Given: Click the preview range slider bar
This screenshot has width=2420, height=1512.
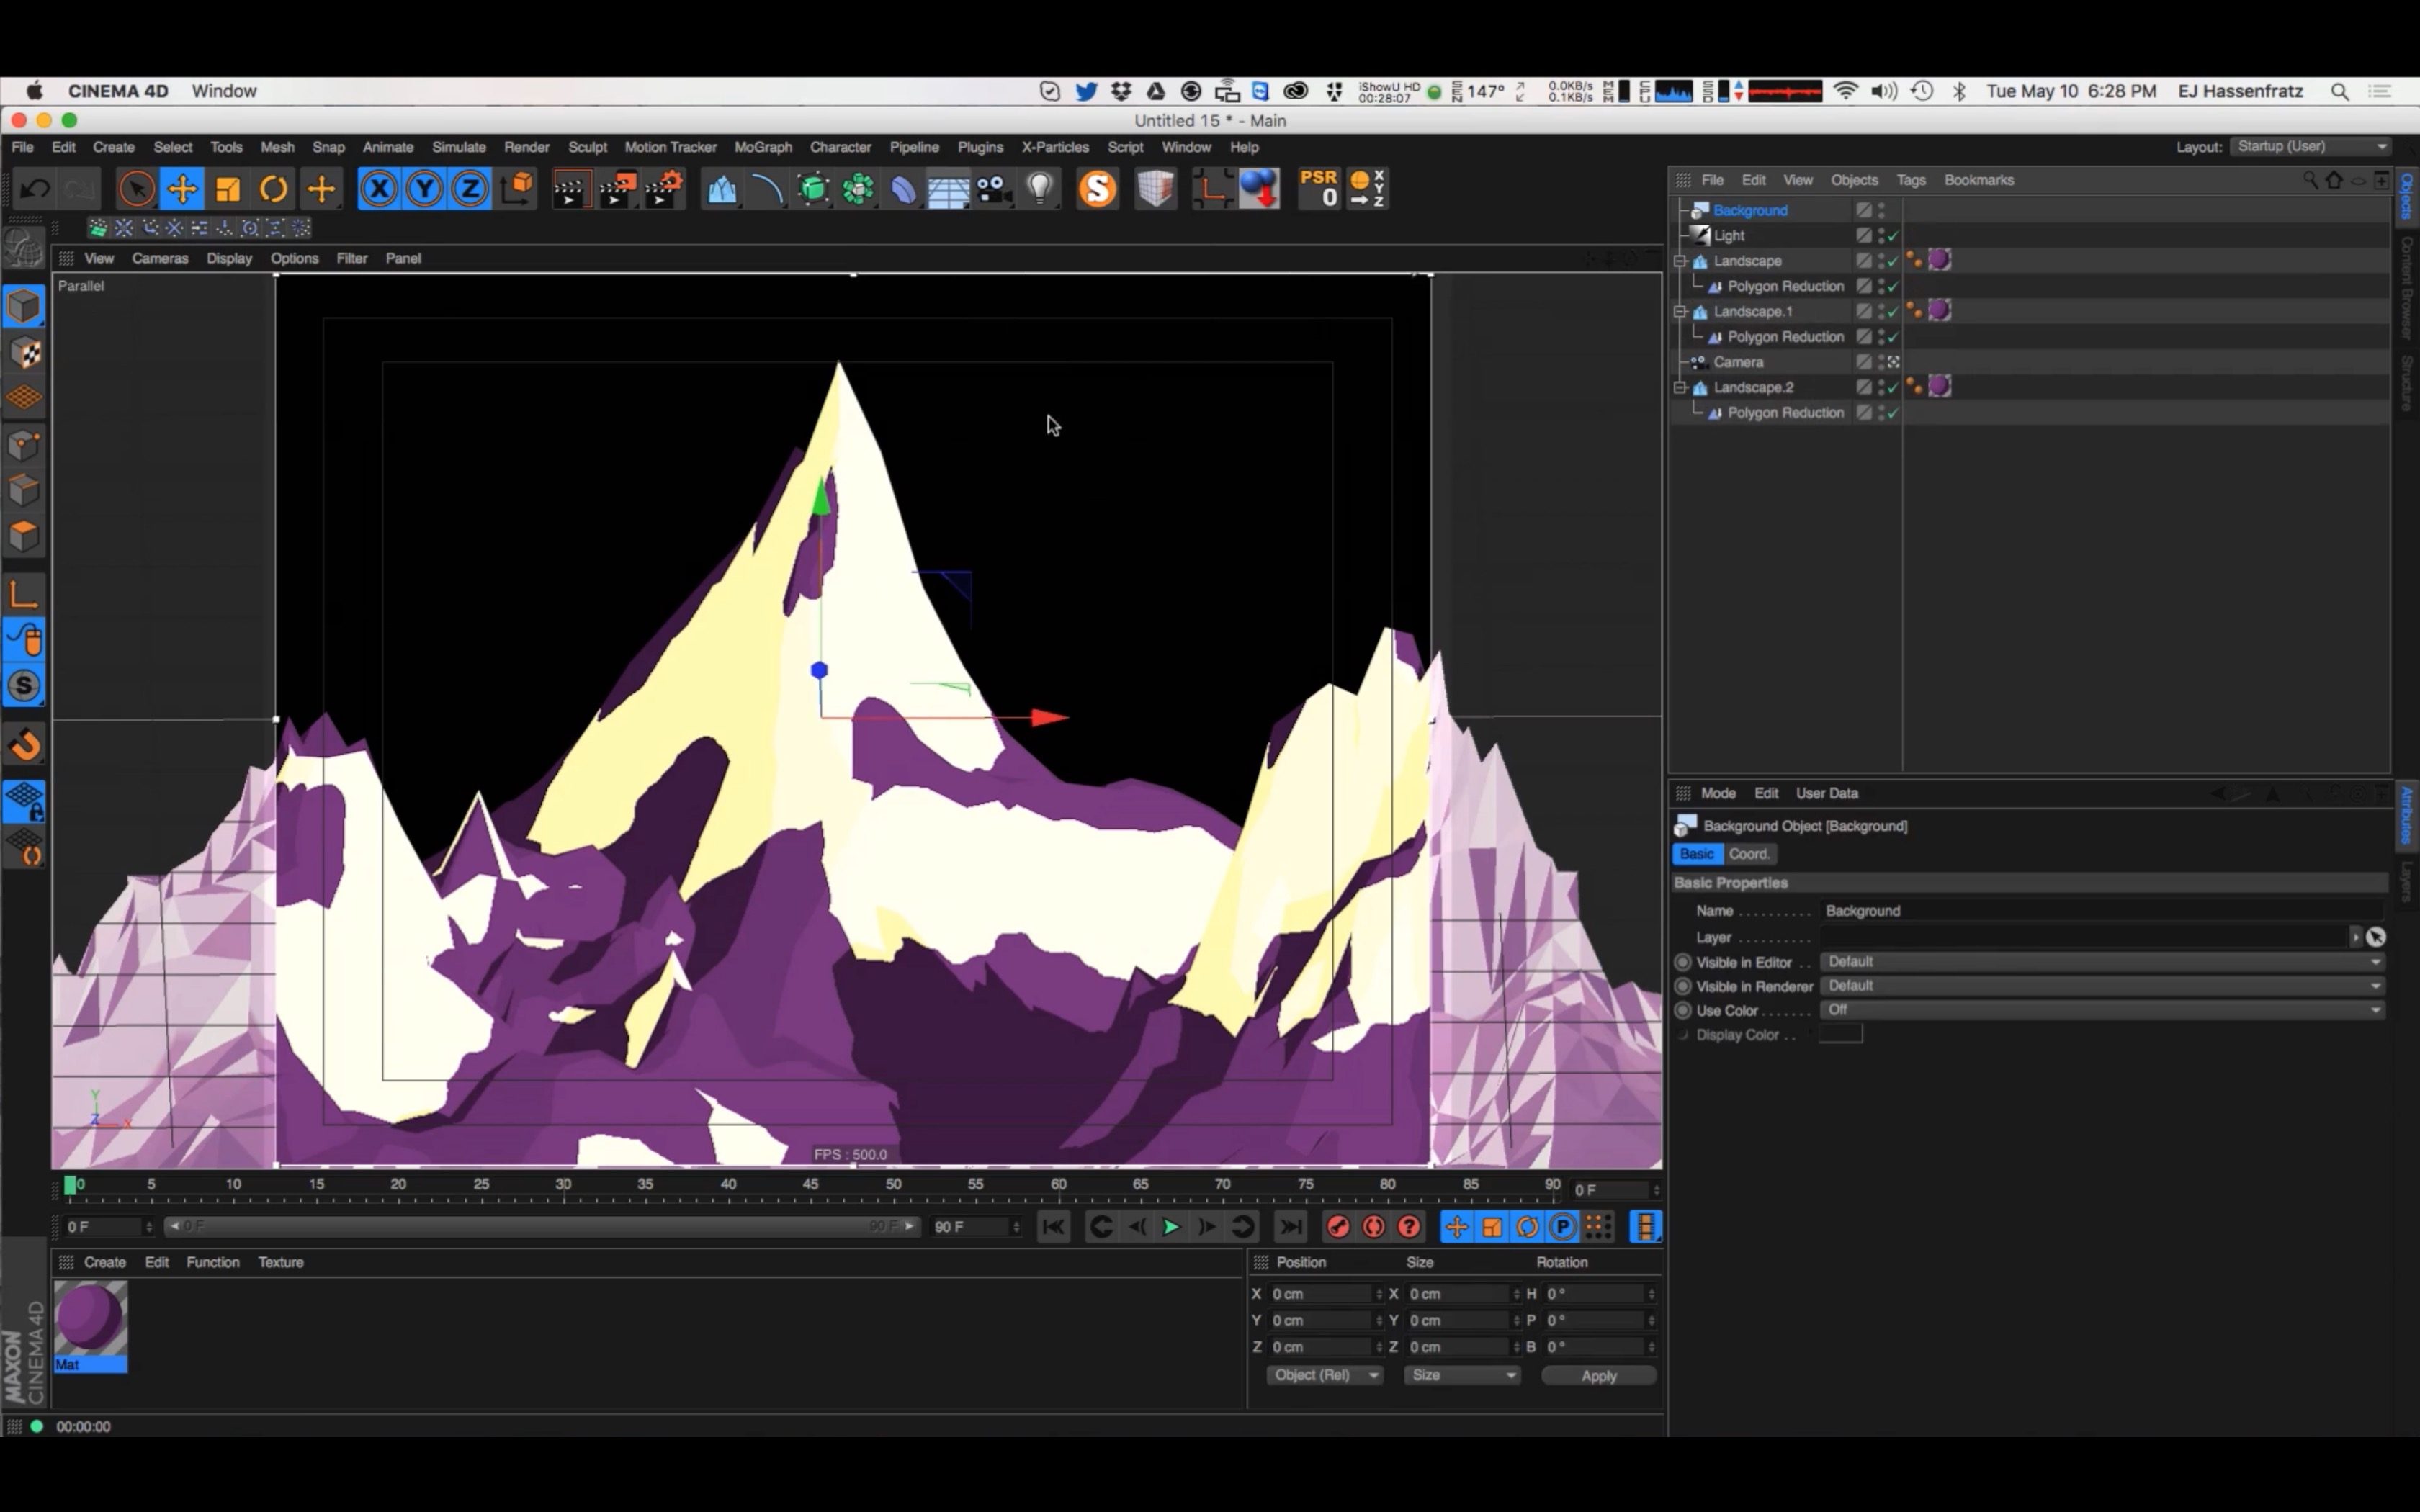Looking at the screenshot, I should [x=541, y=1226].
